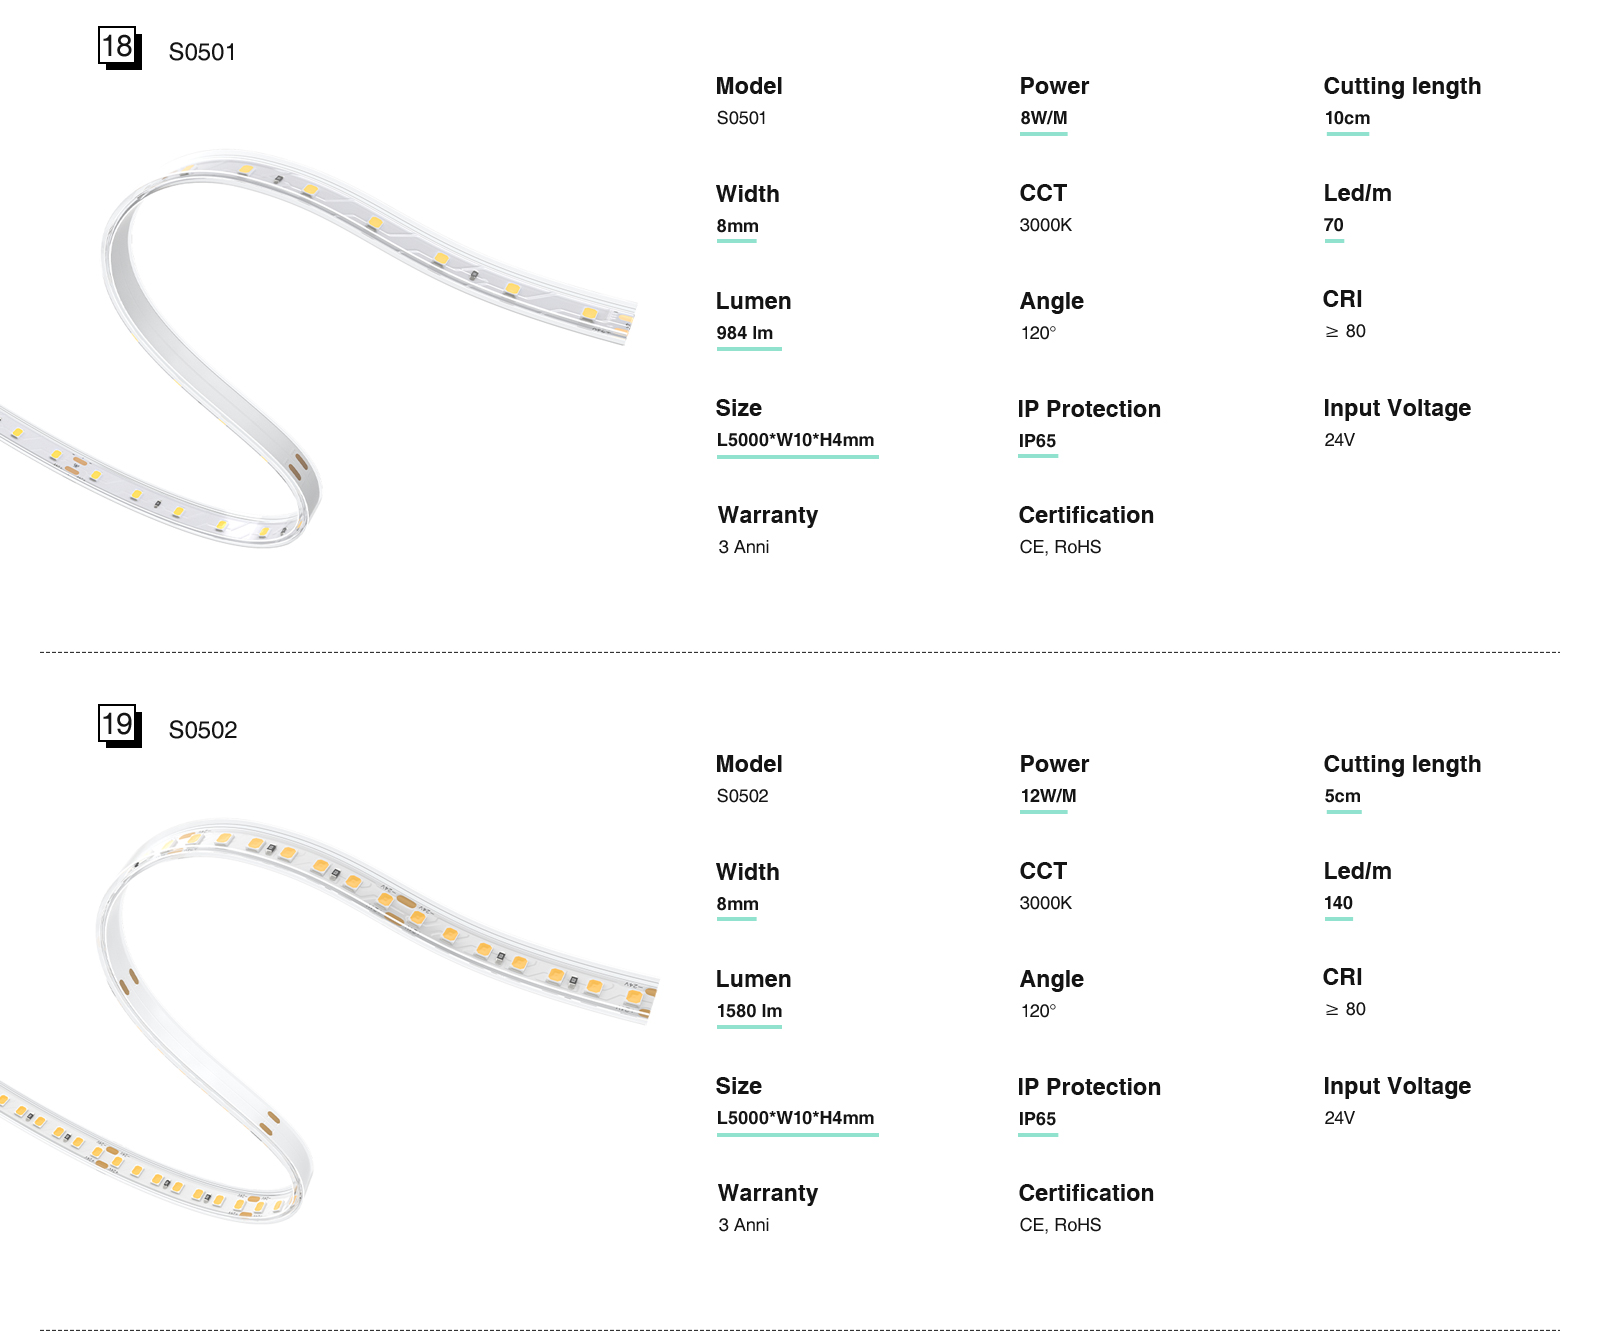1600x1340 pixels.
Task: Click the 5cm cutting length value
Action: (x=1342, y=796)
